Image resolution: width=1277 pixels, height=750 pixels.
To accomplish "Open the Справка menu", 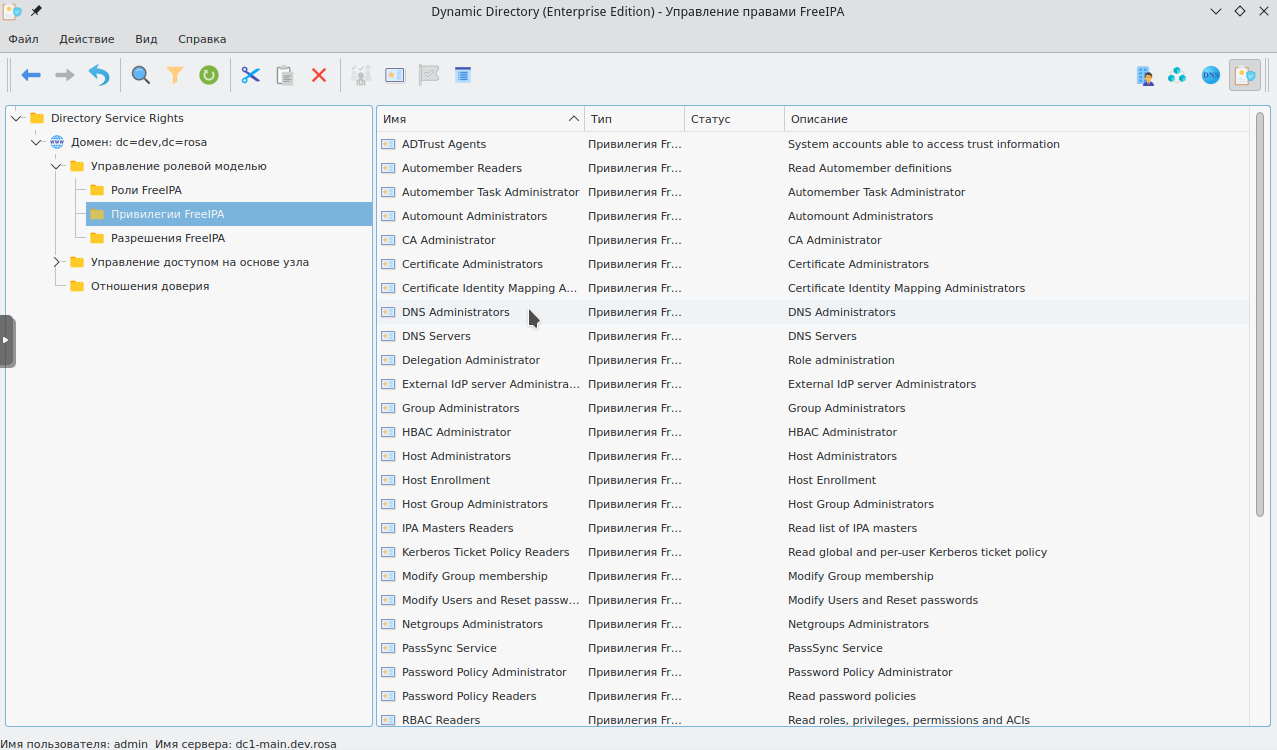I will (202, 39).
